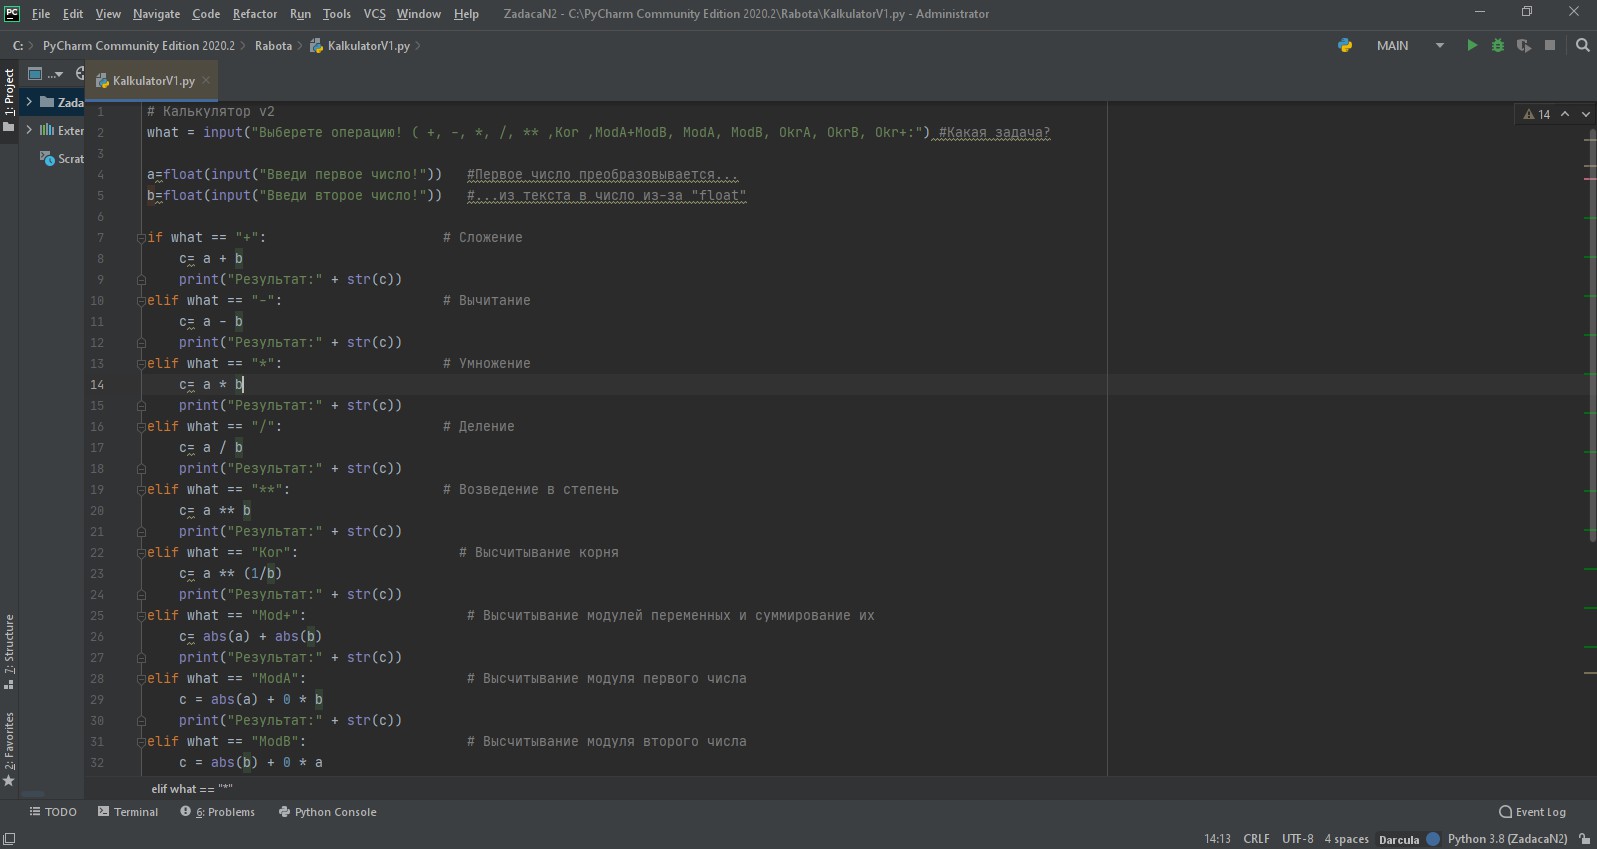
Task: Select the KalkulatorV1.py editor tab
Action: 153,81
